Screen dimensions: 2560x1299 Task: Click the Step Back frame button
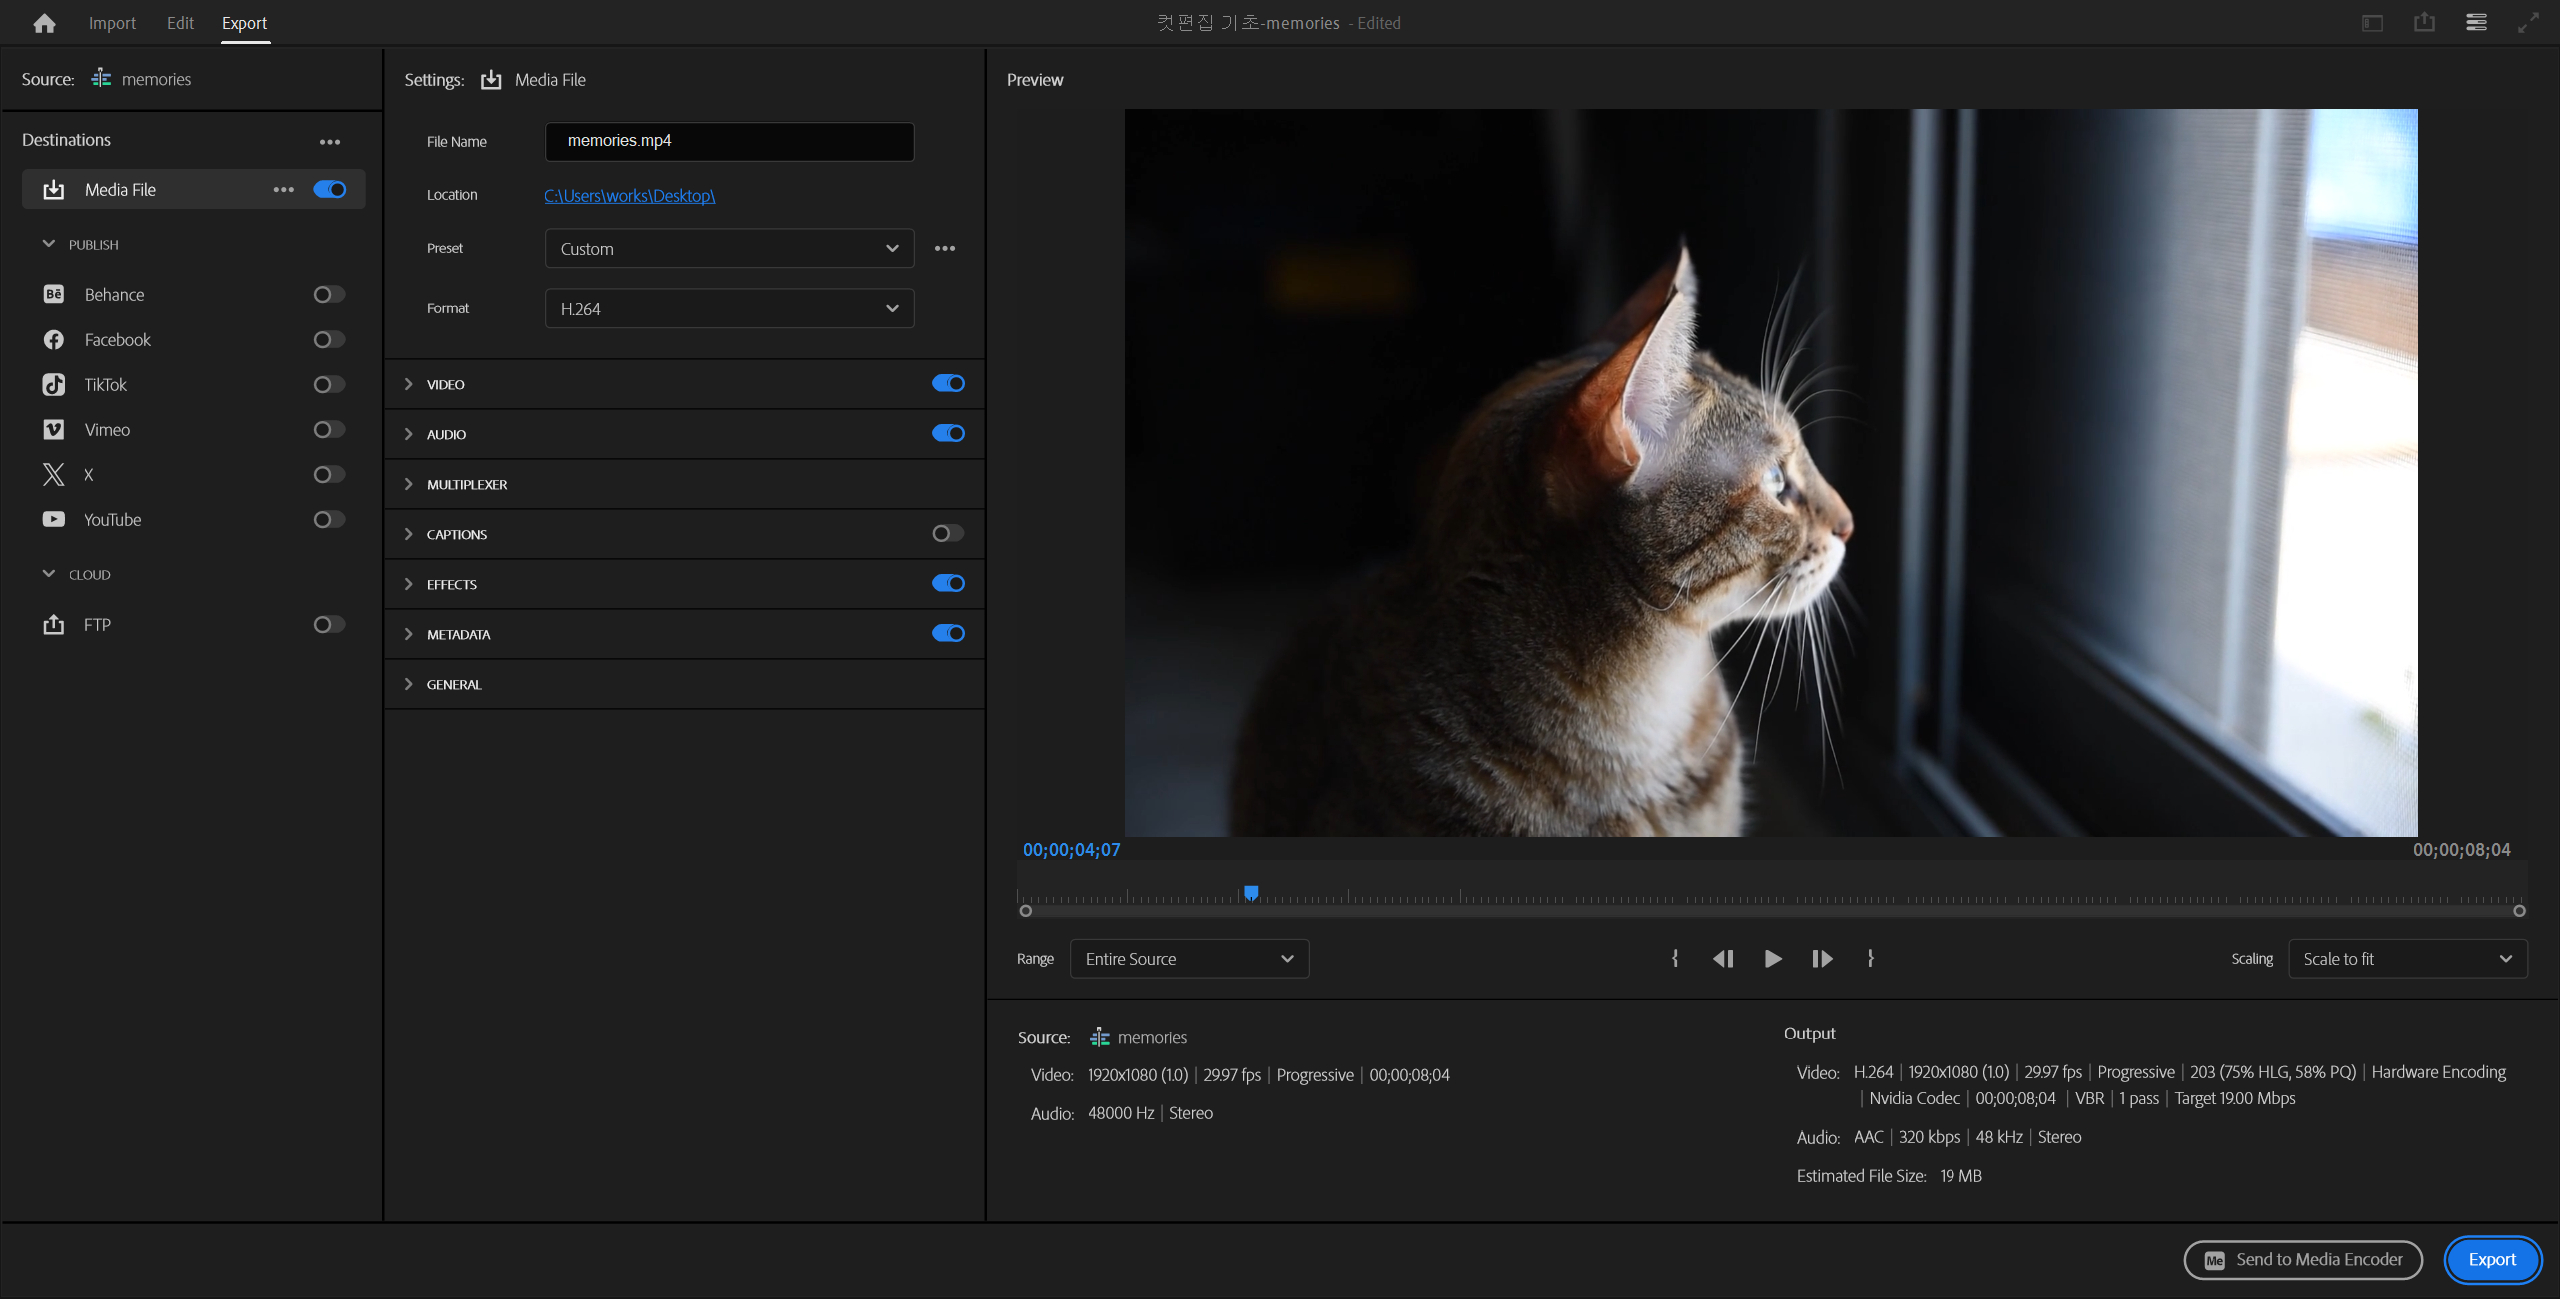[1723, 959]
